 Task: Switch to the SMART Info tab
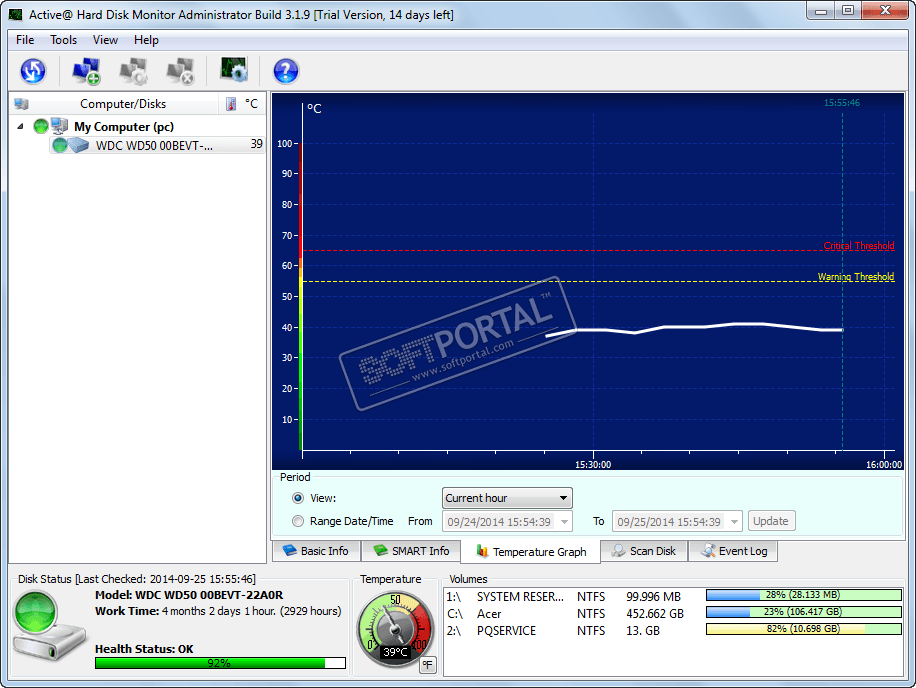[411, 551]
